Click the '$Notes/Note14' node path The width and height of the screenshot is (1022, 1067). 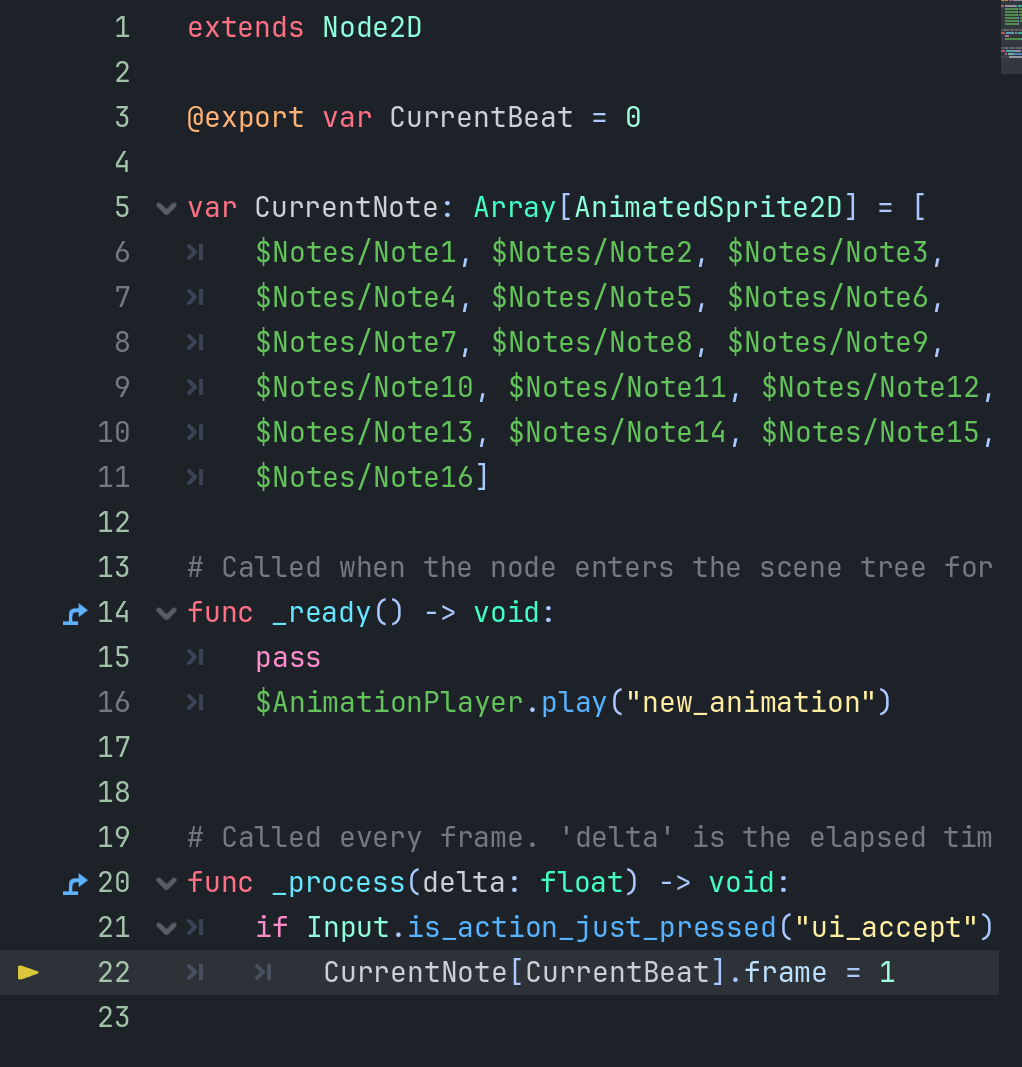point(617,432)
